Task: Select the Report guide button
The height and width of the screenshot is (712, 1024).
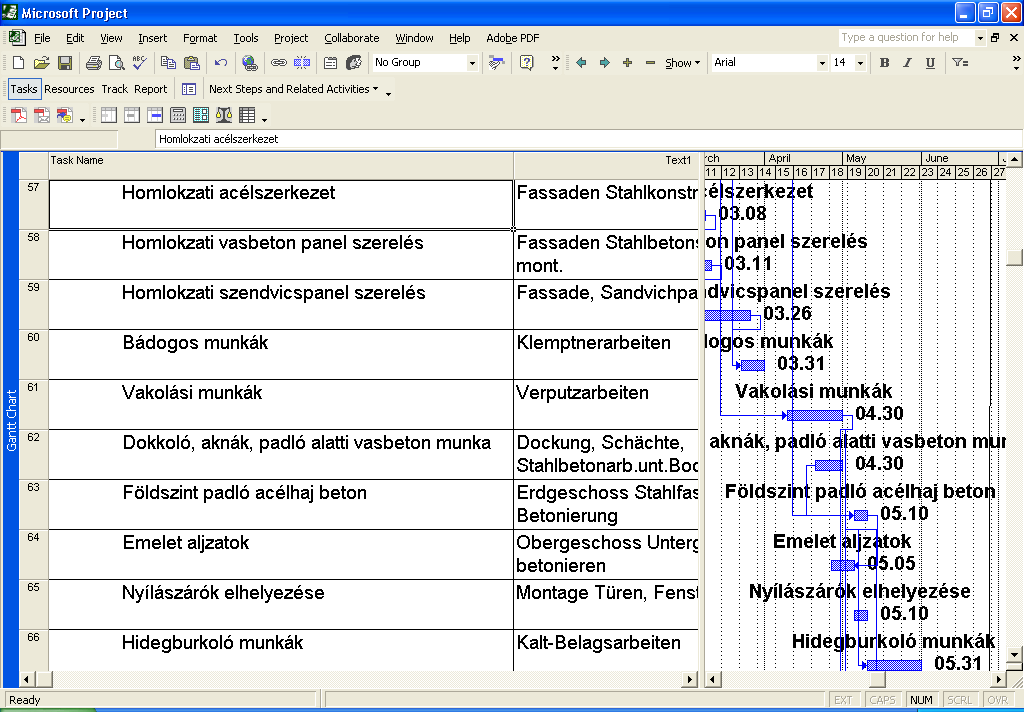Action: point(151,89)
